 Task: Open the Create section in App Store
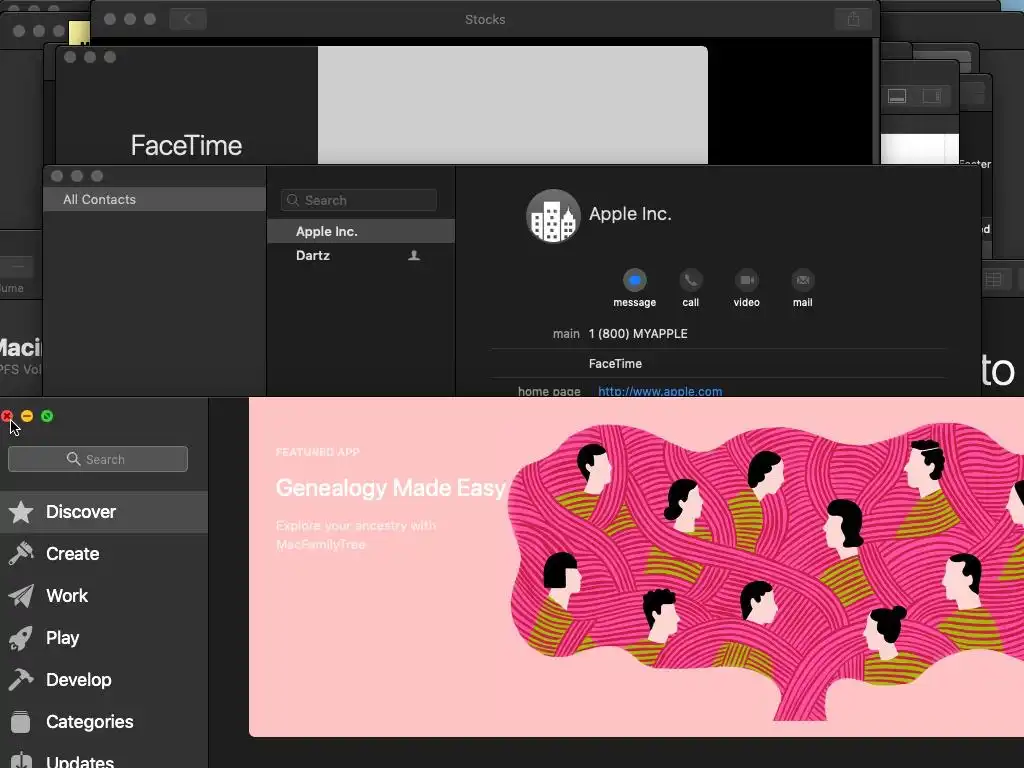(x=104, y=554)
